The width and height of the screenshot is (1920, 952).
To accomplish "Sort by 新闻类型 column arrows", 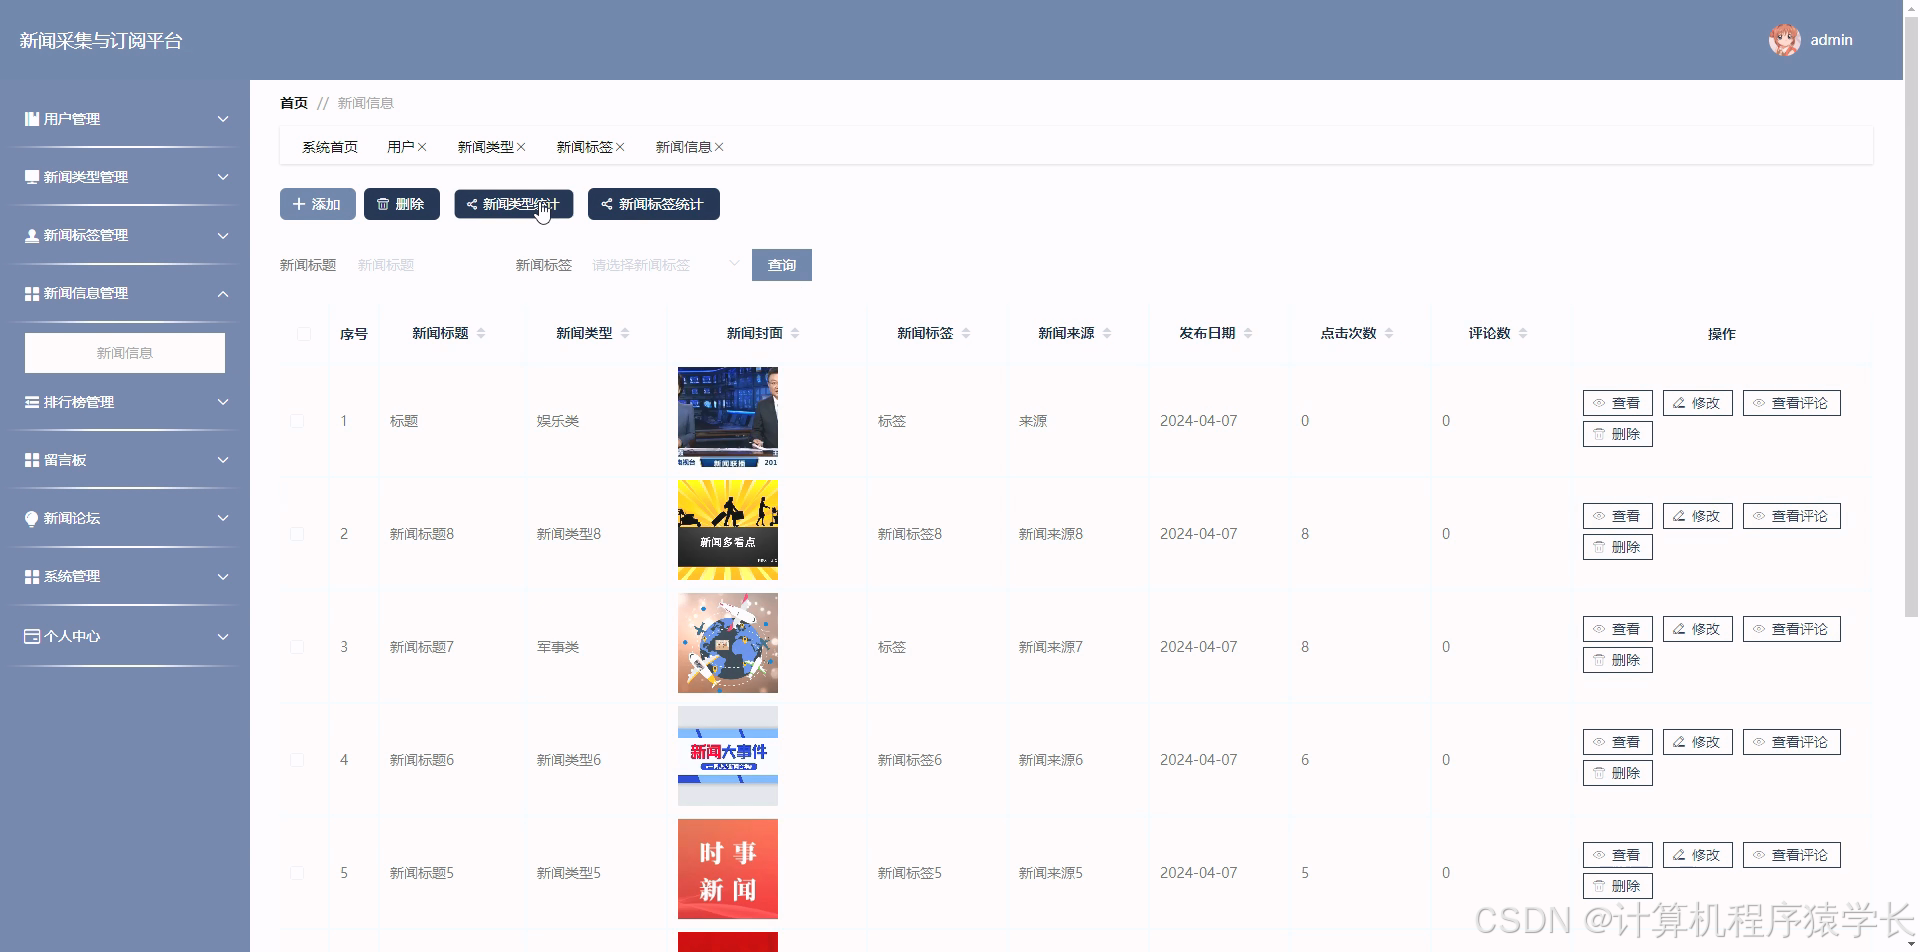I will pos(625,333).
